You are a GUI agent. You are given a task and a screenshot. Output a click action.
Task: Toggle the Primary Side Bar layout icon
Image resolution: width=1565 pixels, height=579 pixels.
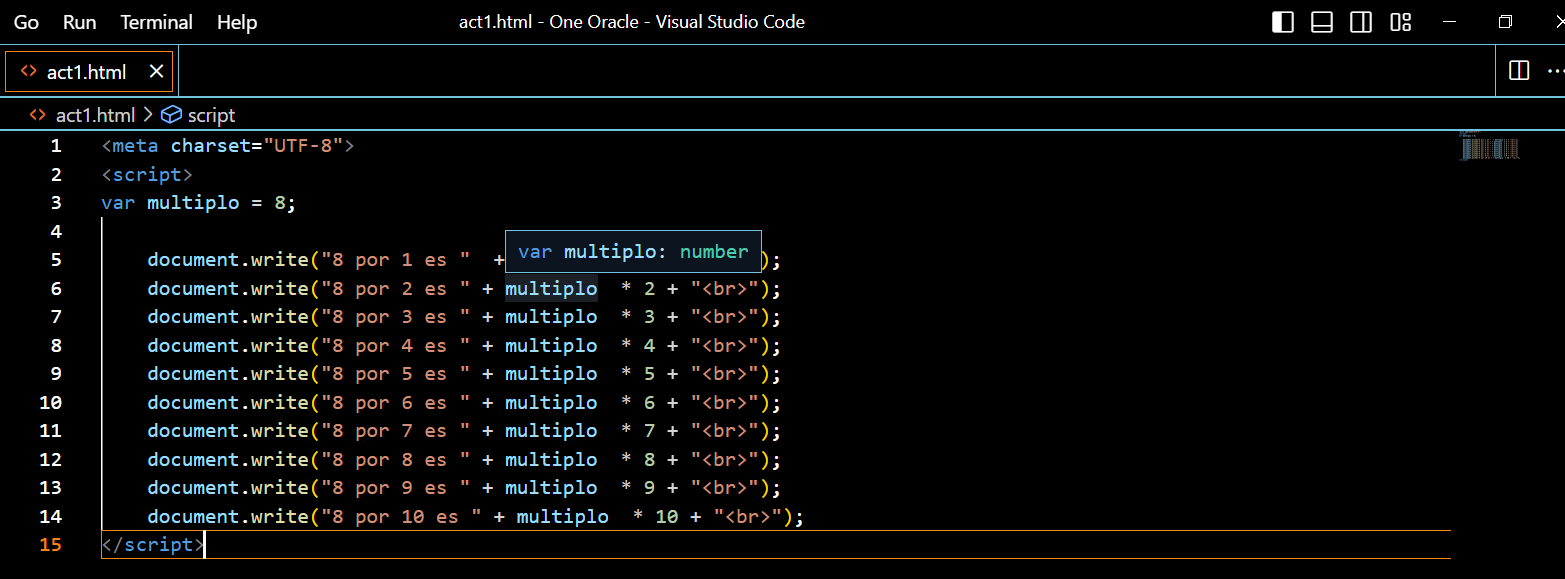[1283, 22]
